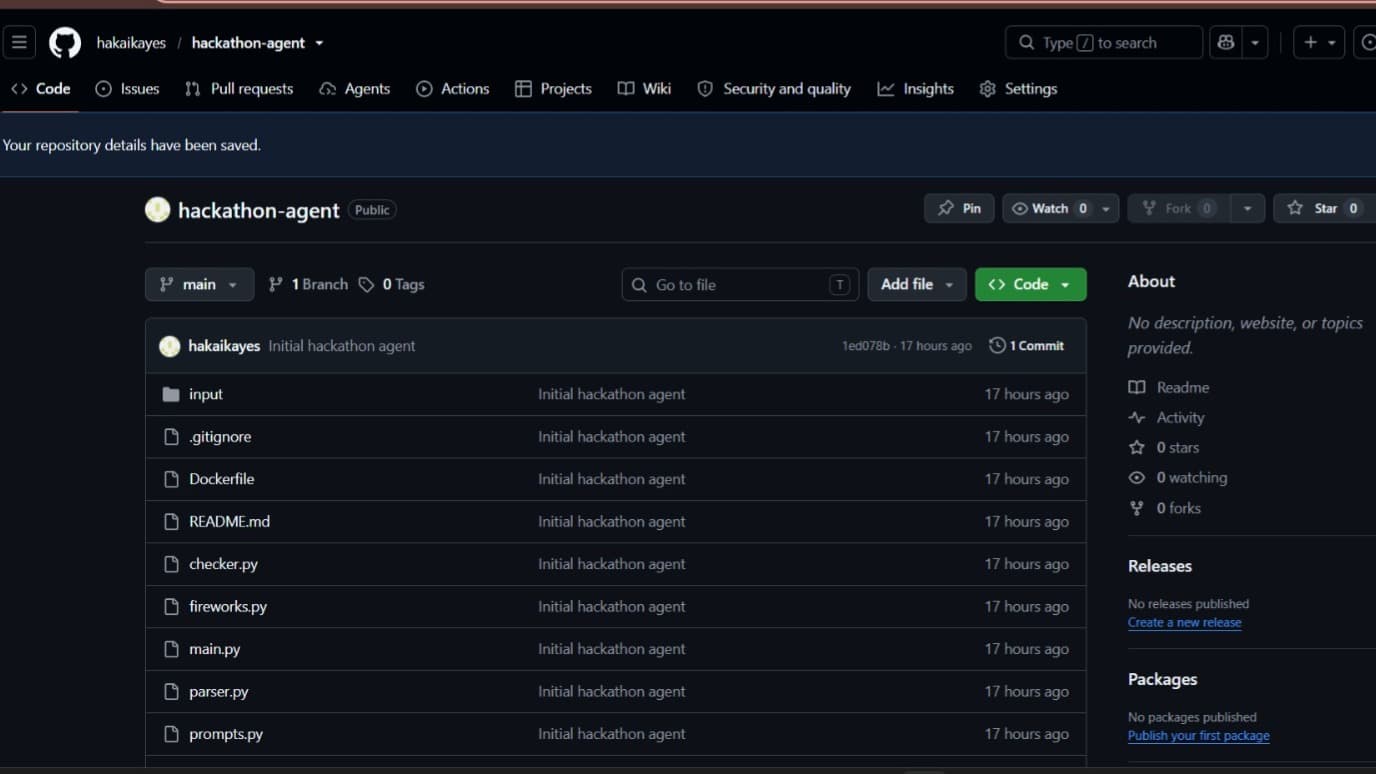
Task: Click the file icon beside Dockerfile
Action: pos(170,479)
